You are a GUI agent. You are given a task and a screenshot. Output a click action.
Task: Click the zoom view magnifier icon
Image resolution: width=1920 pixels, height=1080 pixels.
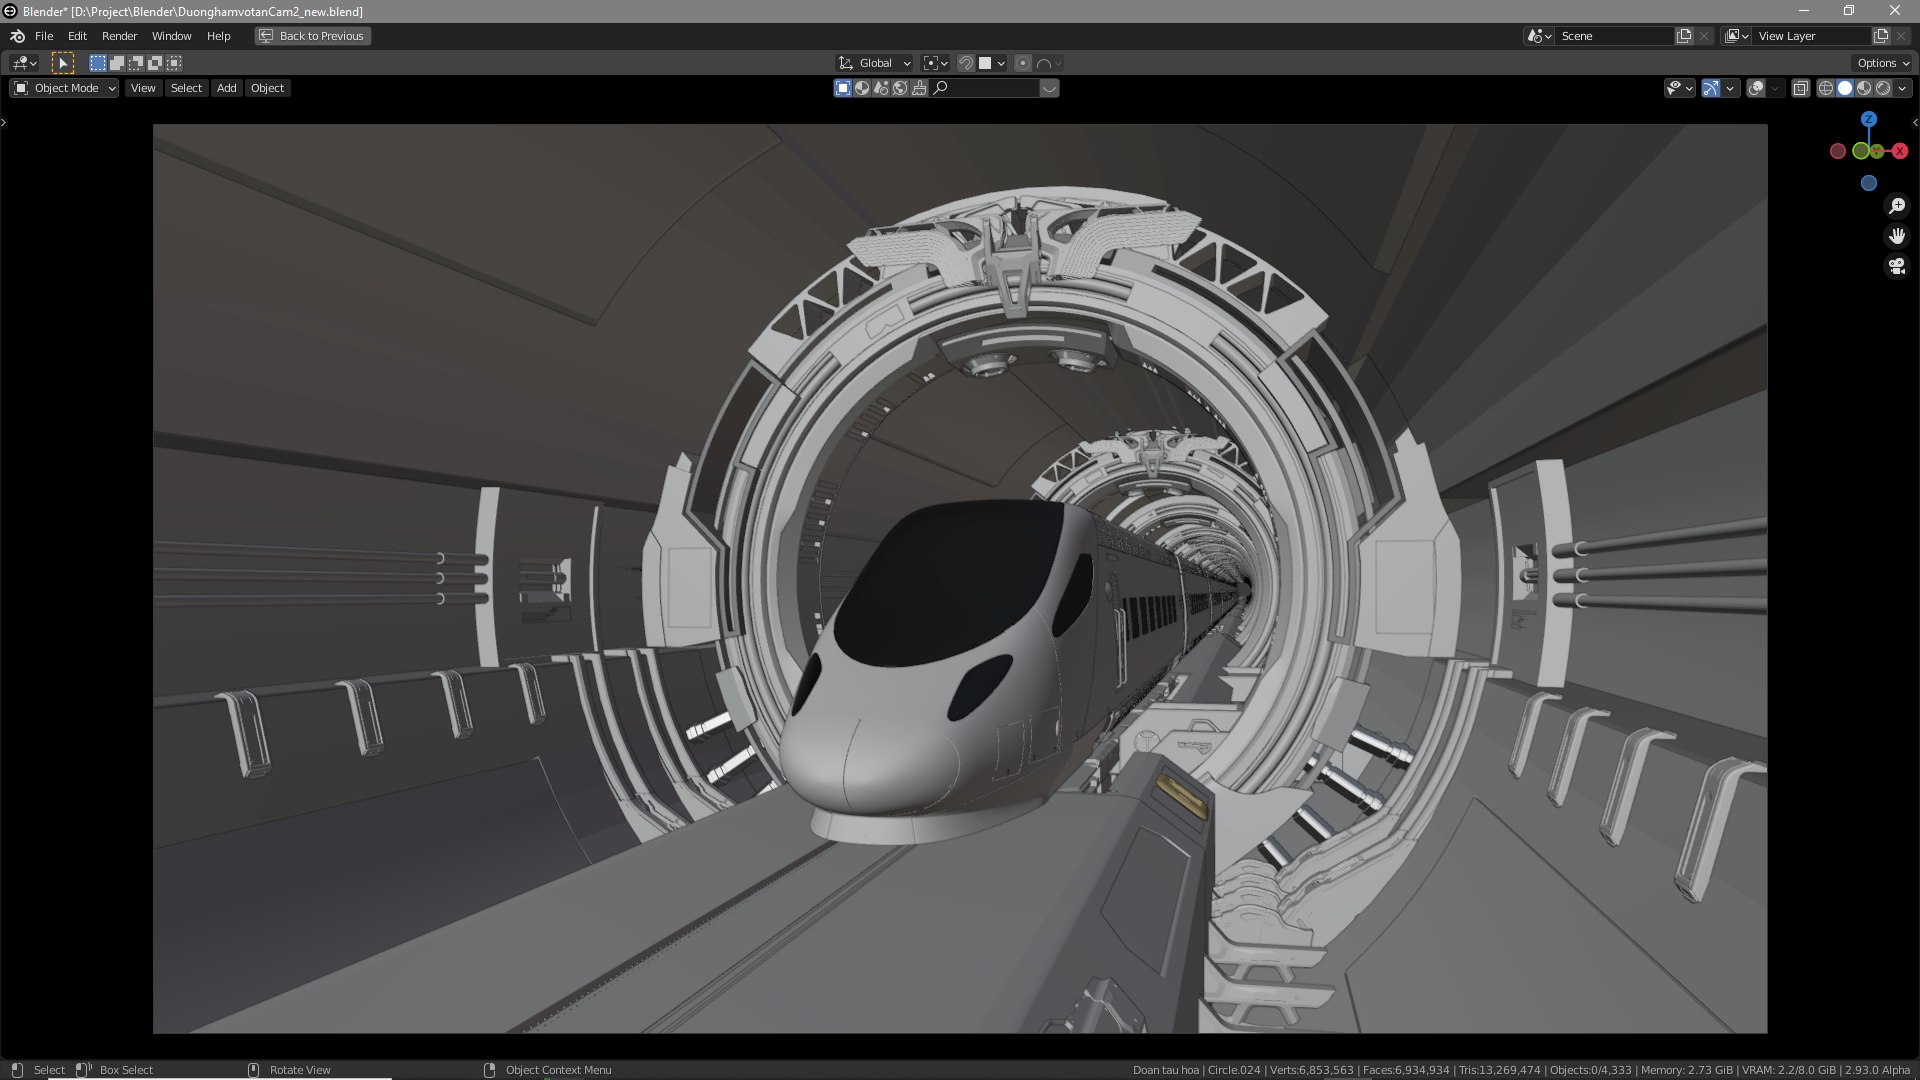coord(1897,206)
